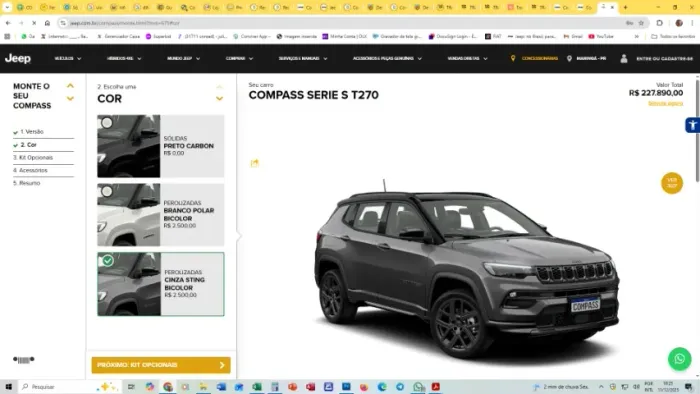700x394 pixels.
Task: Go to step 3 Kit Opcionais
Action: [33, 158]
